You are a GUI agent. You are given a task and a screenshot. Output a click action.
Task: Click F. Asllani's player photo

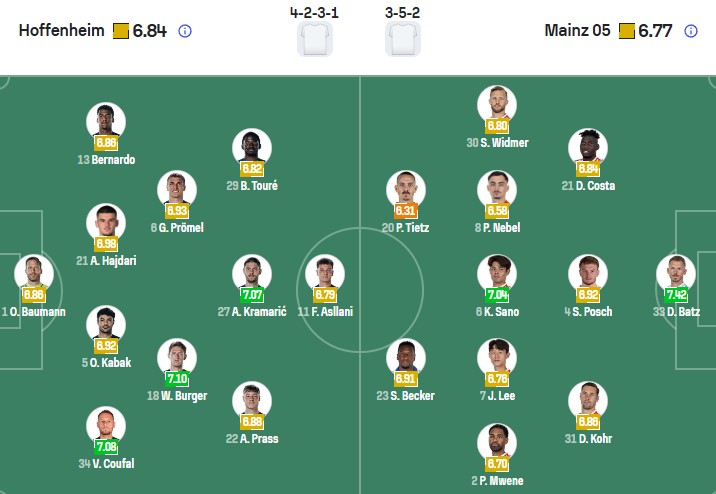(x=323, y=272)
